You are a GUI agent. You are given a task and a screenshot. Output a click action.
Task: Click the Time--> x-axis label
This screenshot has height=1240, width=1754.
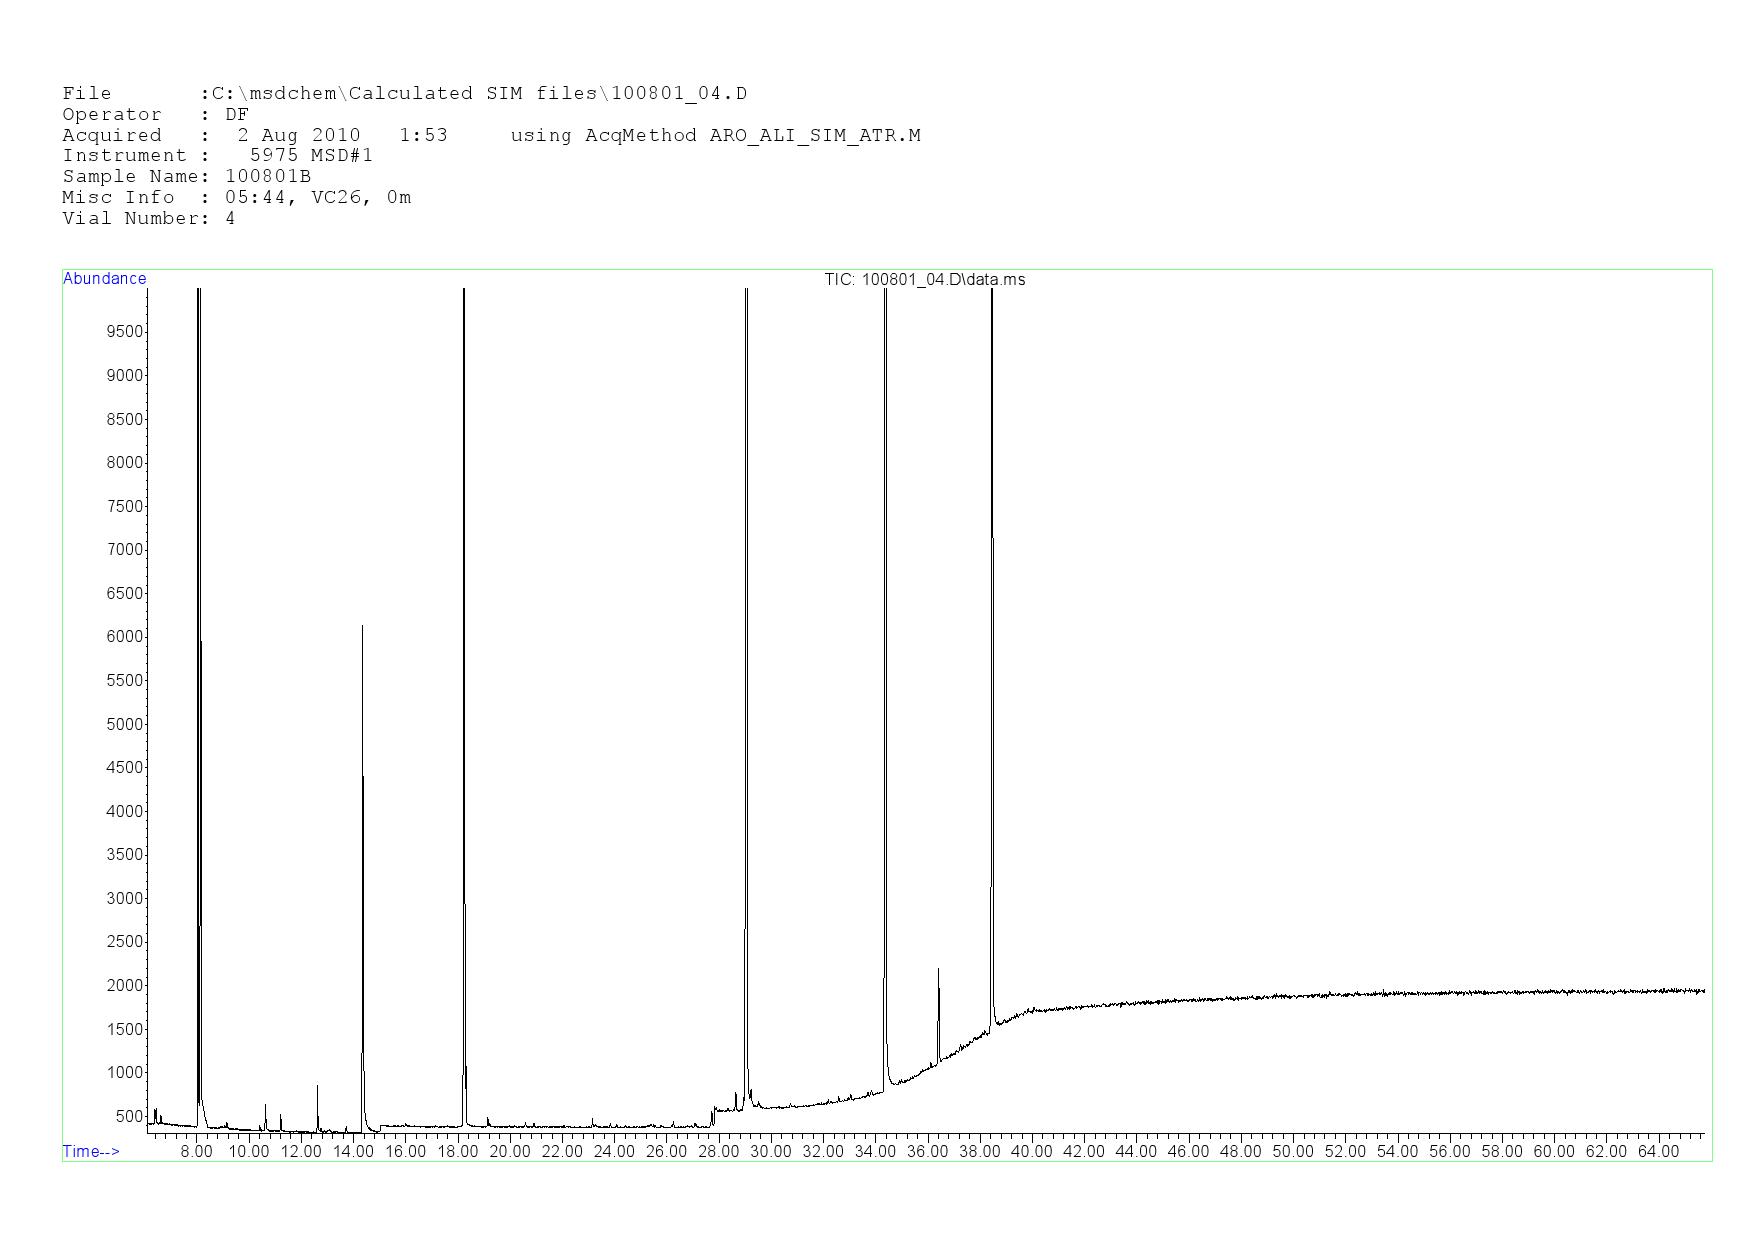coord(91,1151)
